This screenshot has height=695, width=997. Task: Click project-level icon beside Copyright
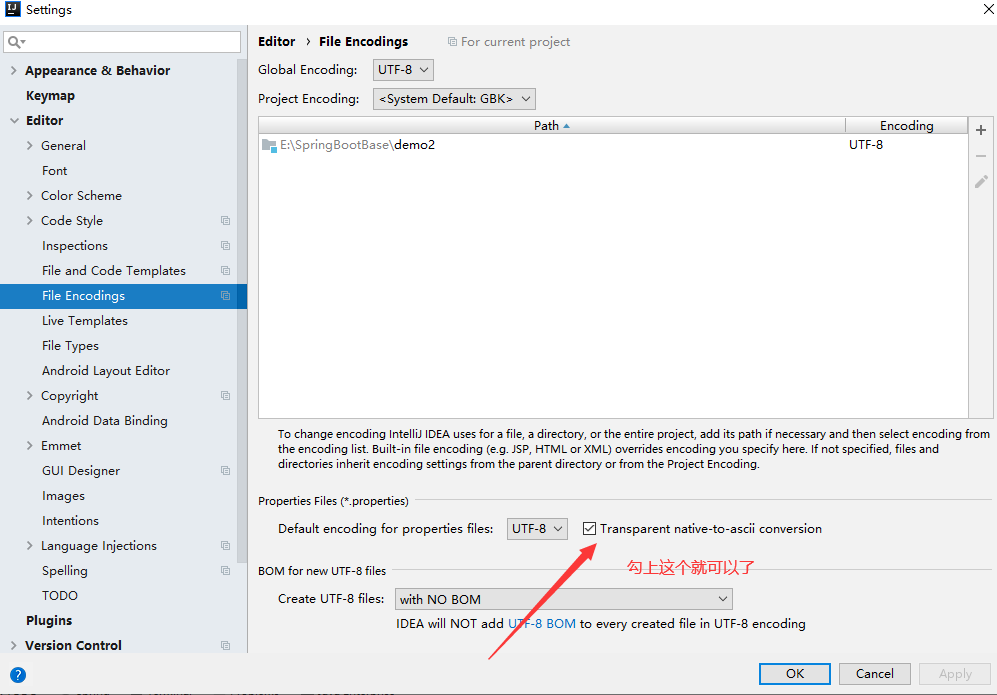tap(225, 396)
